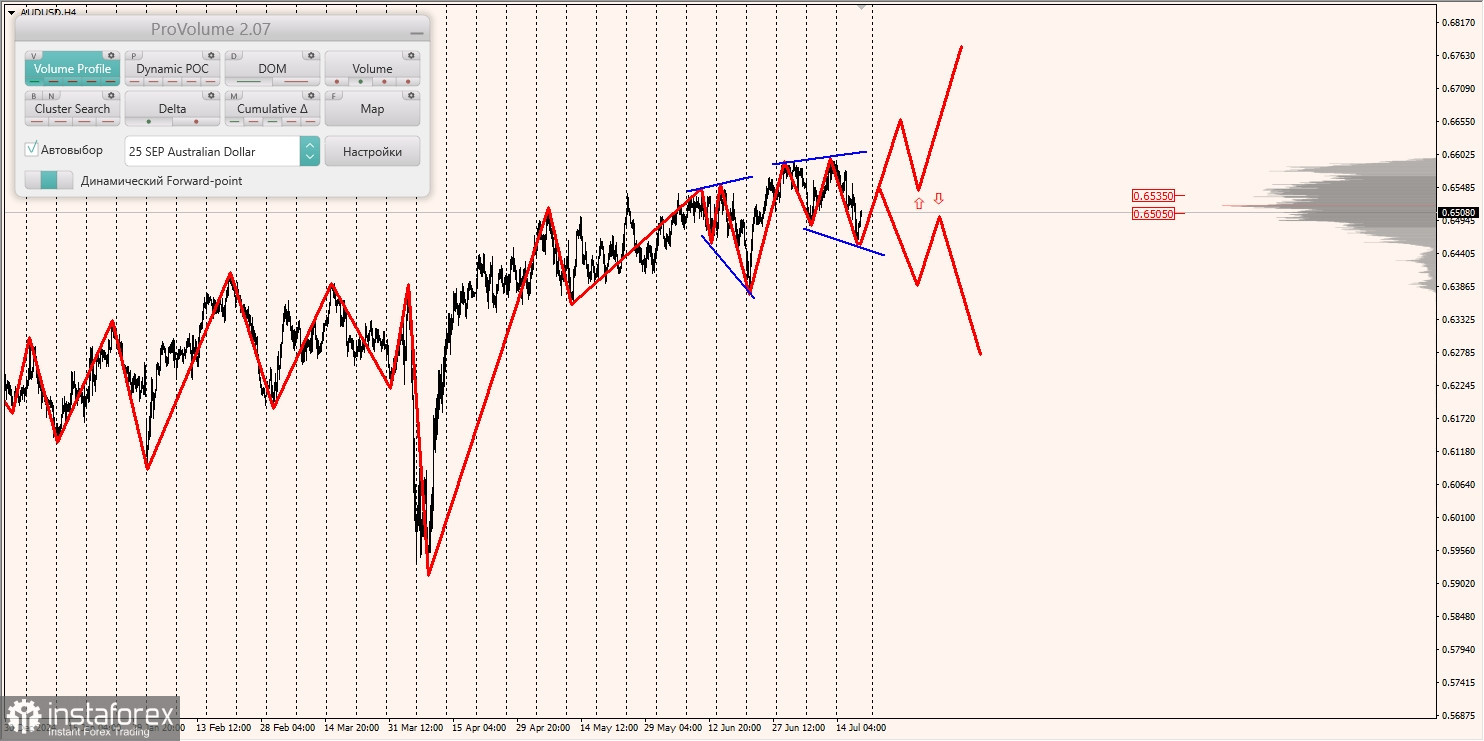
Task: Click the 0.68170 price axis value
Action: coord(1457,23)
